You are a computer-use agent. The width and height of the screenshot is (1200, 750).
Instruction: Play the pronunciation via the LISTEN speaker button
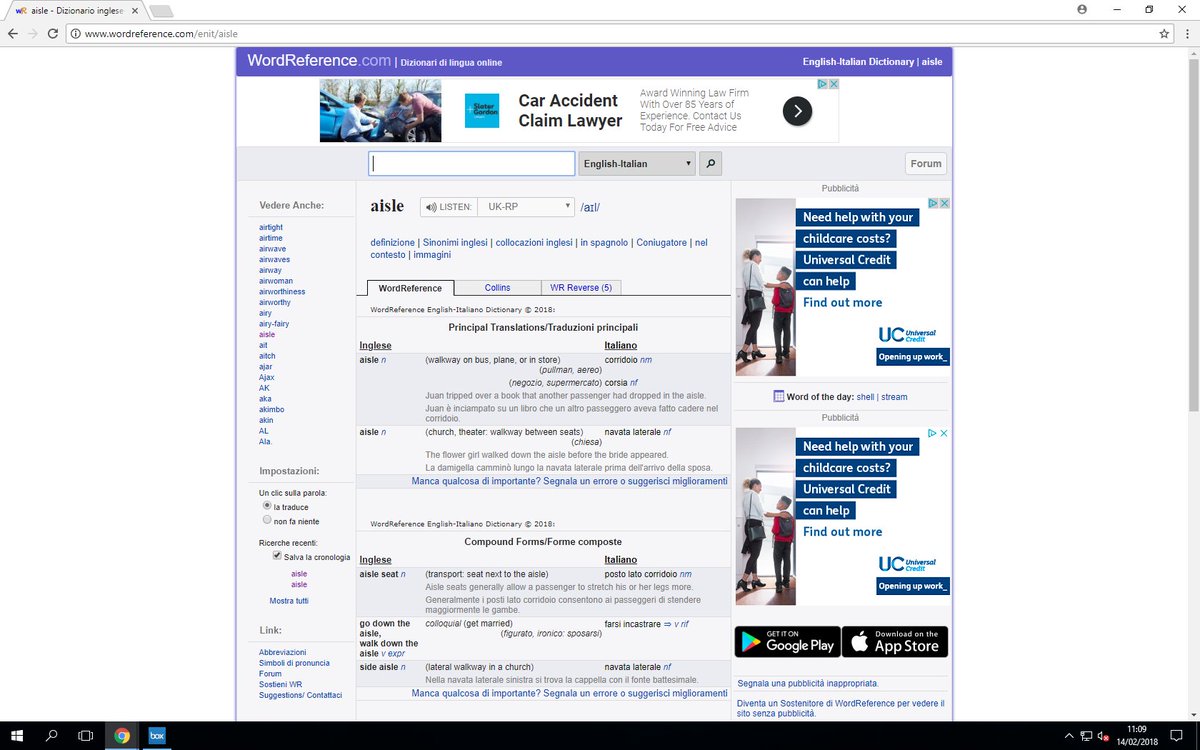(448, 207)
